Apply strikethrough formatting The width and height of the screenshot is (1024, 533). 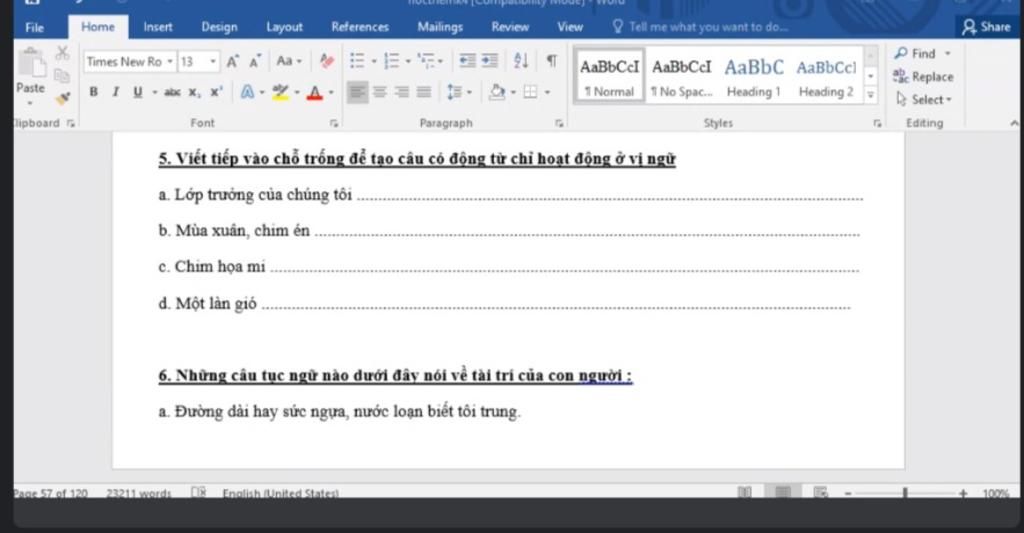(172, 92)
